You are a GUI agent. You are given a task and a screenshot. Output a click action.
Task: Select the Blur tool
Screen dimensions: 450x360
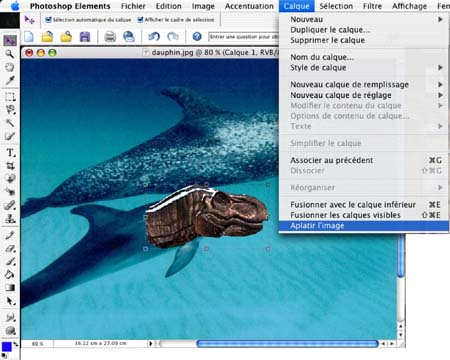10,317
